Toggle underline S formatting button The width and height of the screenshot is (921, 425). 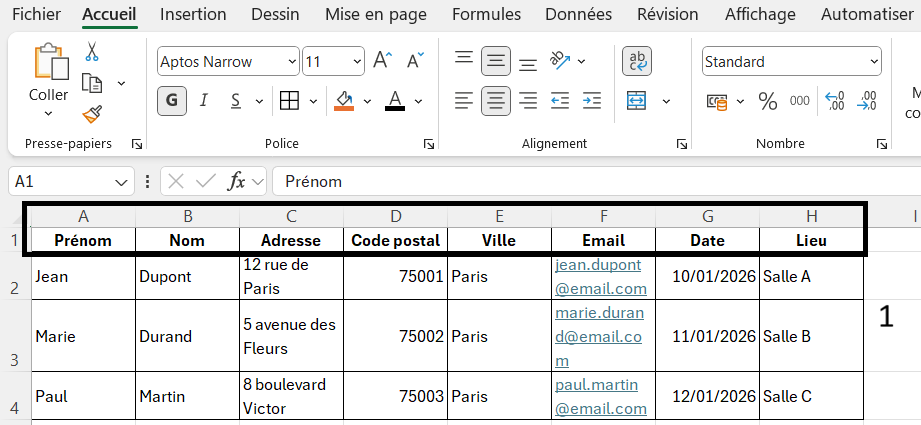click(236, 101)
